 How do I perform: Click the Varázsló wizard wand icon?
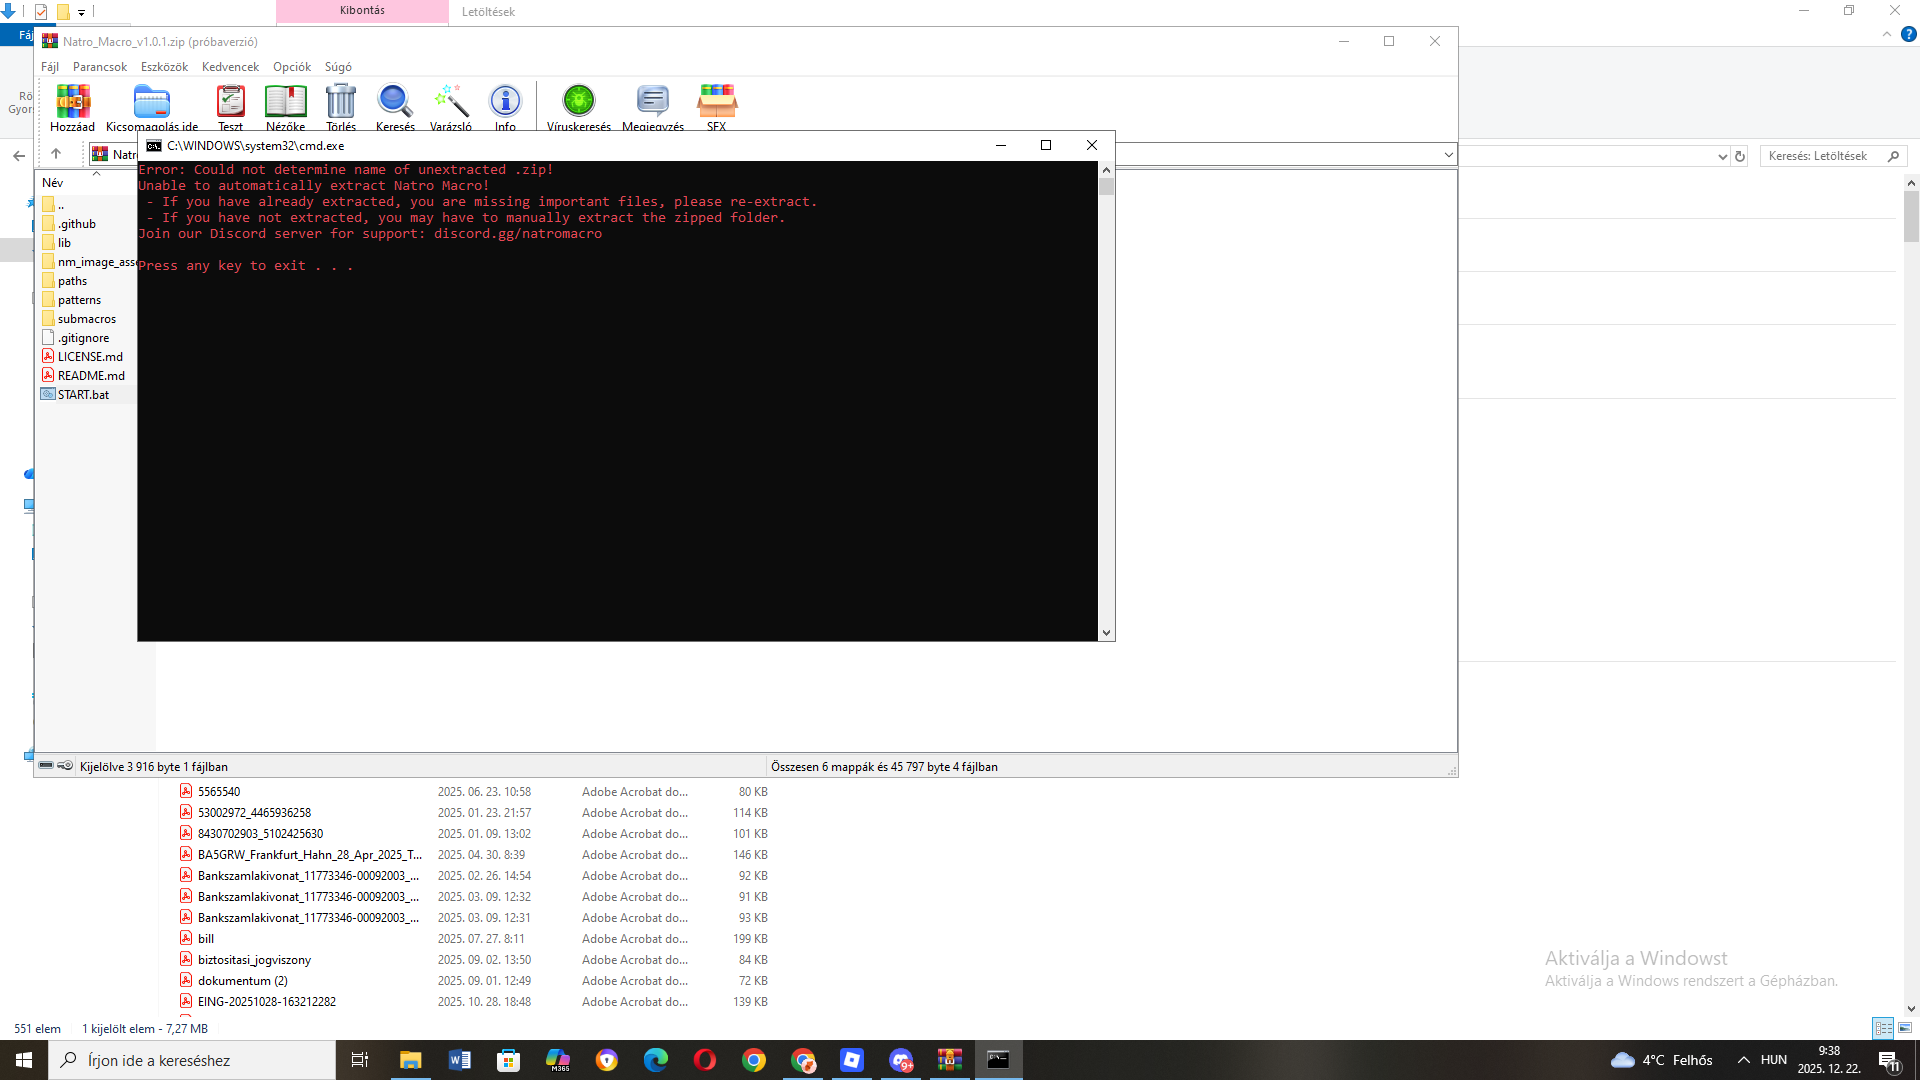450,103
